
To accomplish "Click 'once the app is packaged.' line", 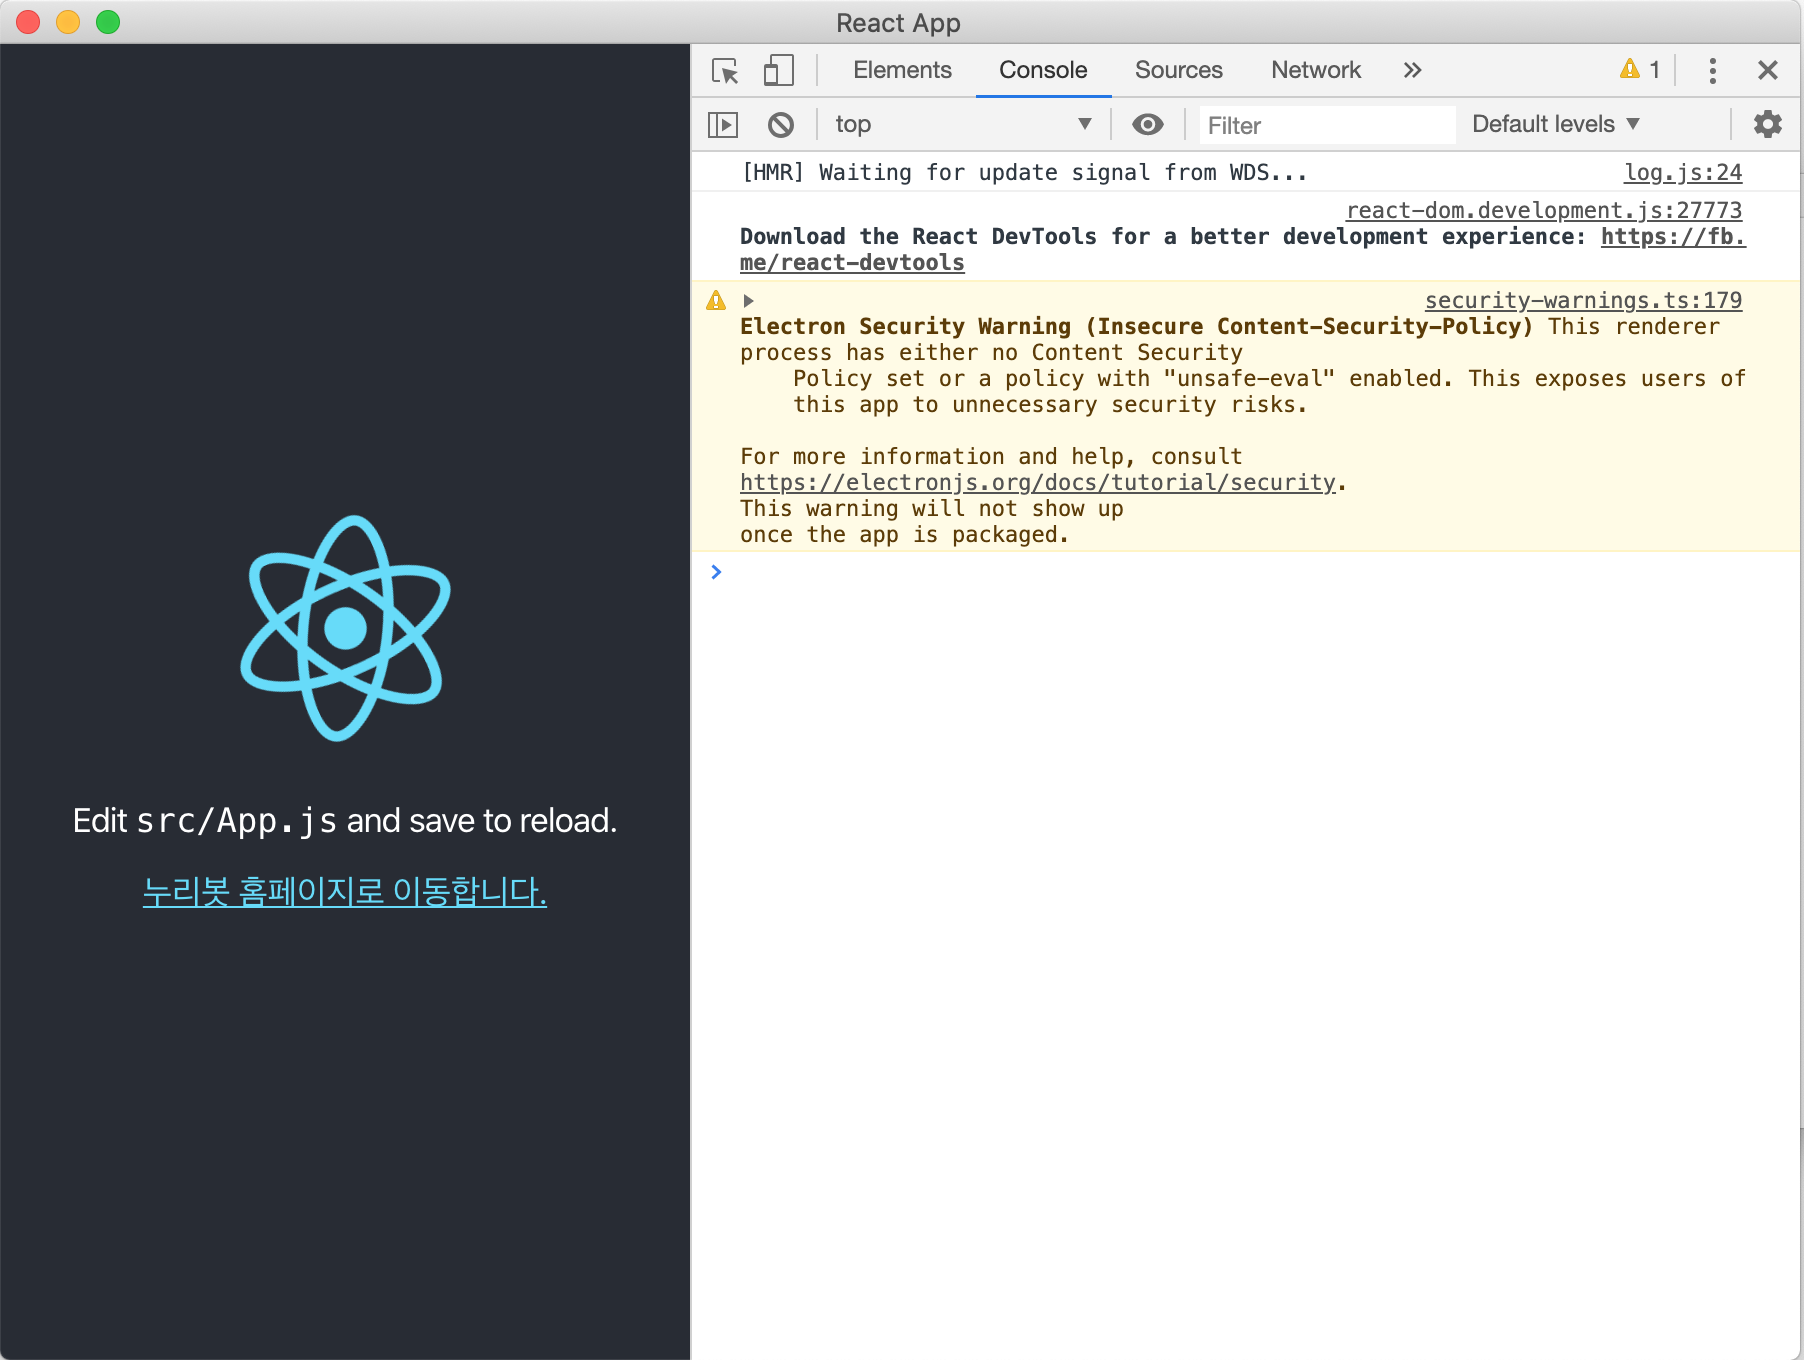I will 904,534.
